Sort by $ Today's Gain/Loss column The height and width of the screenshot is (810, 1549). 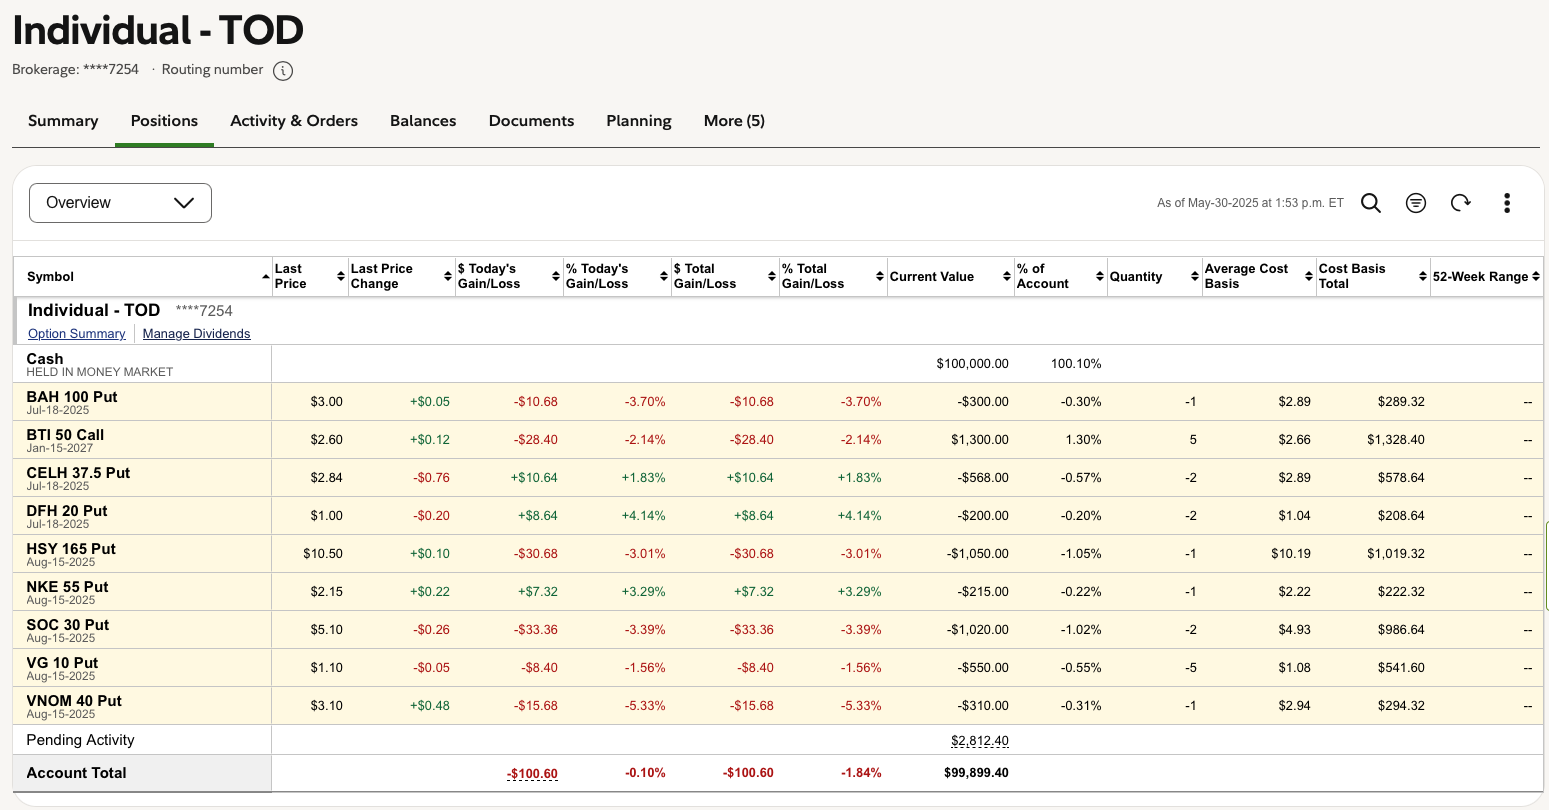(556, 276)
